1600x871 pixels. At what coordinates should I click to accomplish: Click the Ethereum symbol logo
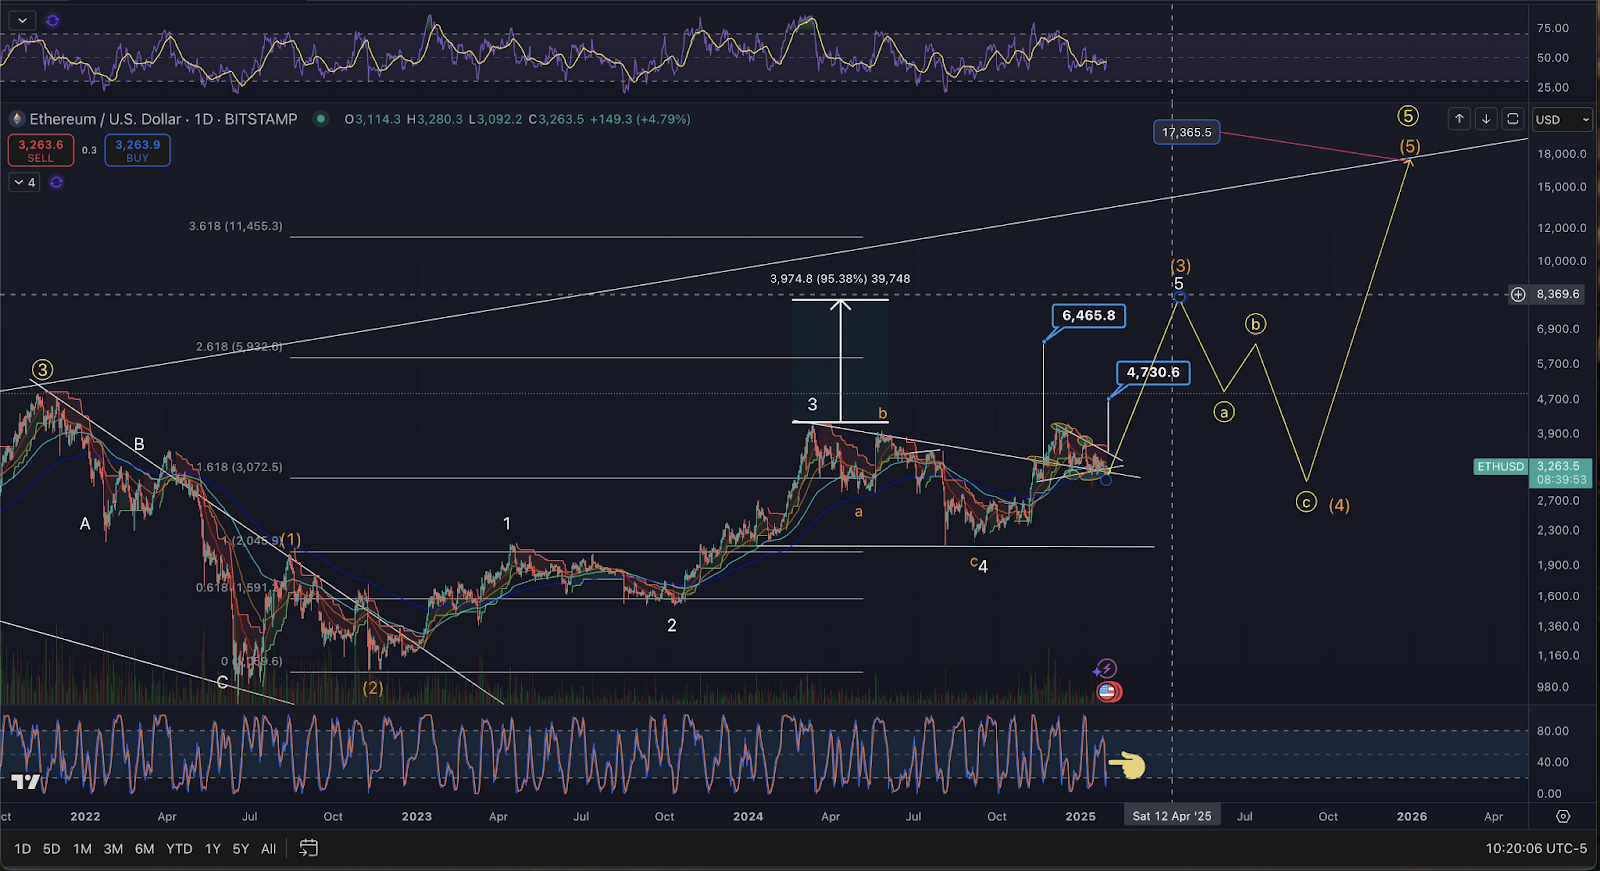click(16, 119)
